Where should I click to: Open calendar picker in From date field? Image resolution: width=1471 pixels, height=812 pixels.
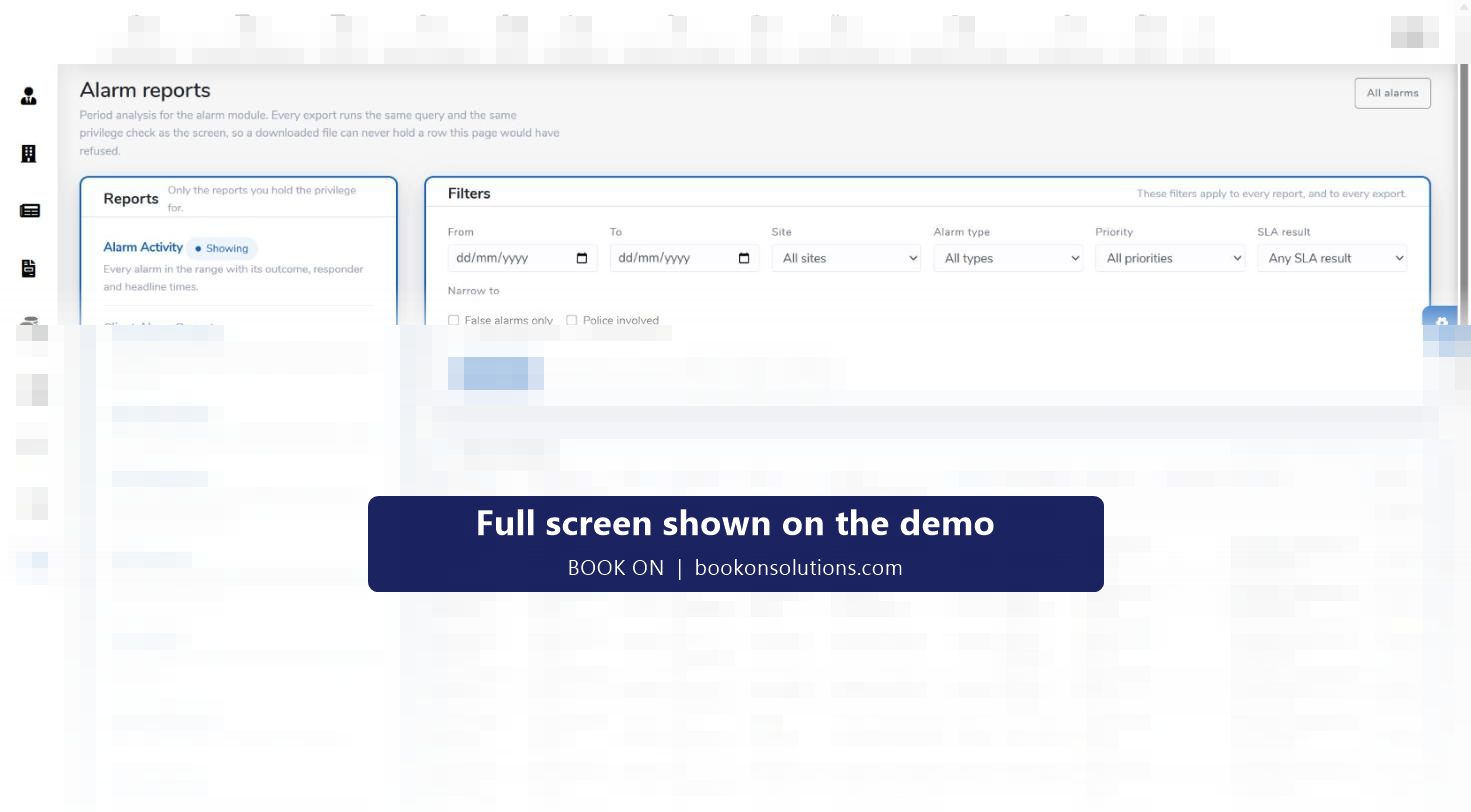coord(582,258)
